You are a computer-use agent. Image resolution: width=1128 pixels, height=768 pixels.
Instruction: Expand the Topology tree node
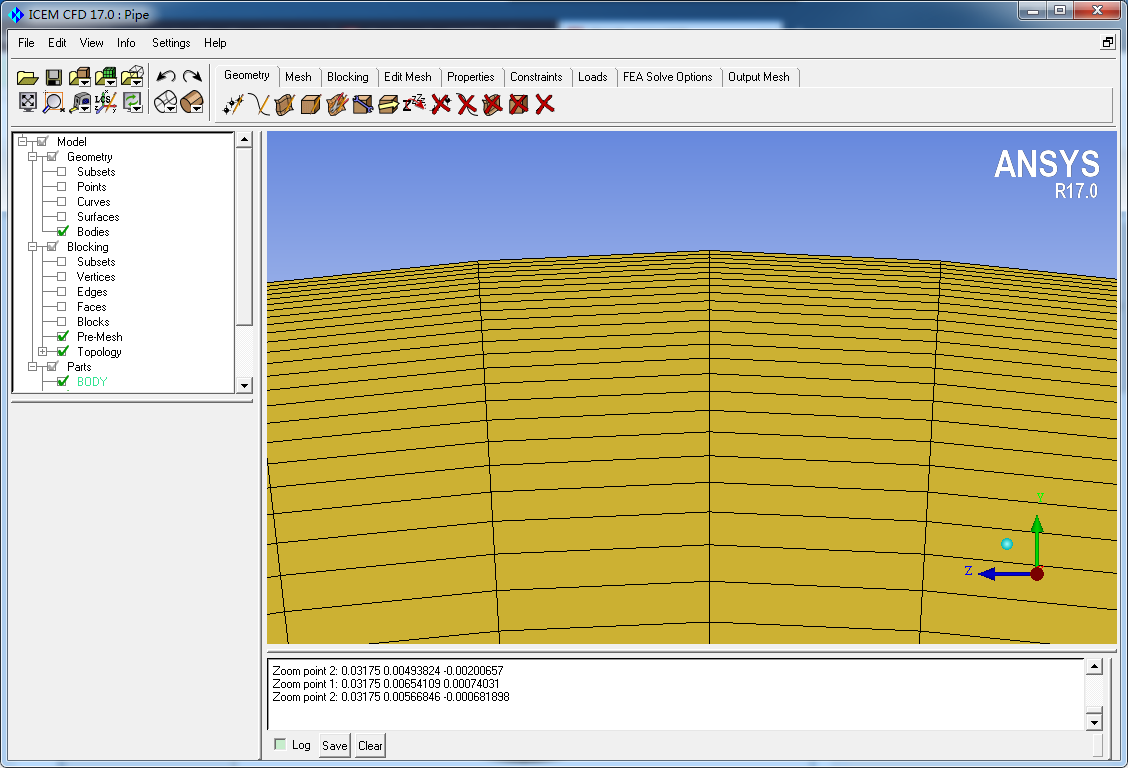(x=42, y=352)
